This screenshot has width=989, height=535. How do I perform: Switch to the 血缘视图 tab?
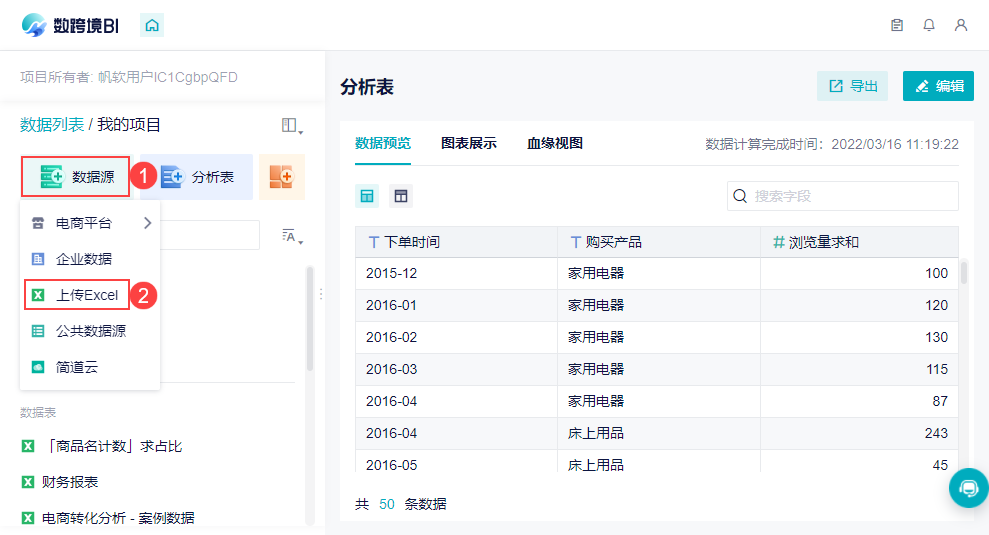(x=555, y=143)
